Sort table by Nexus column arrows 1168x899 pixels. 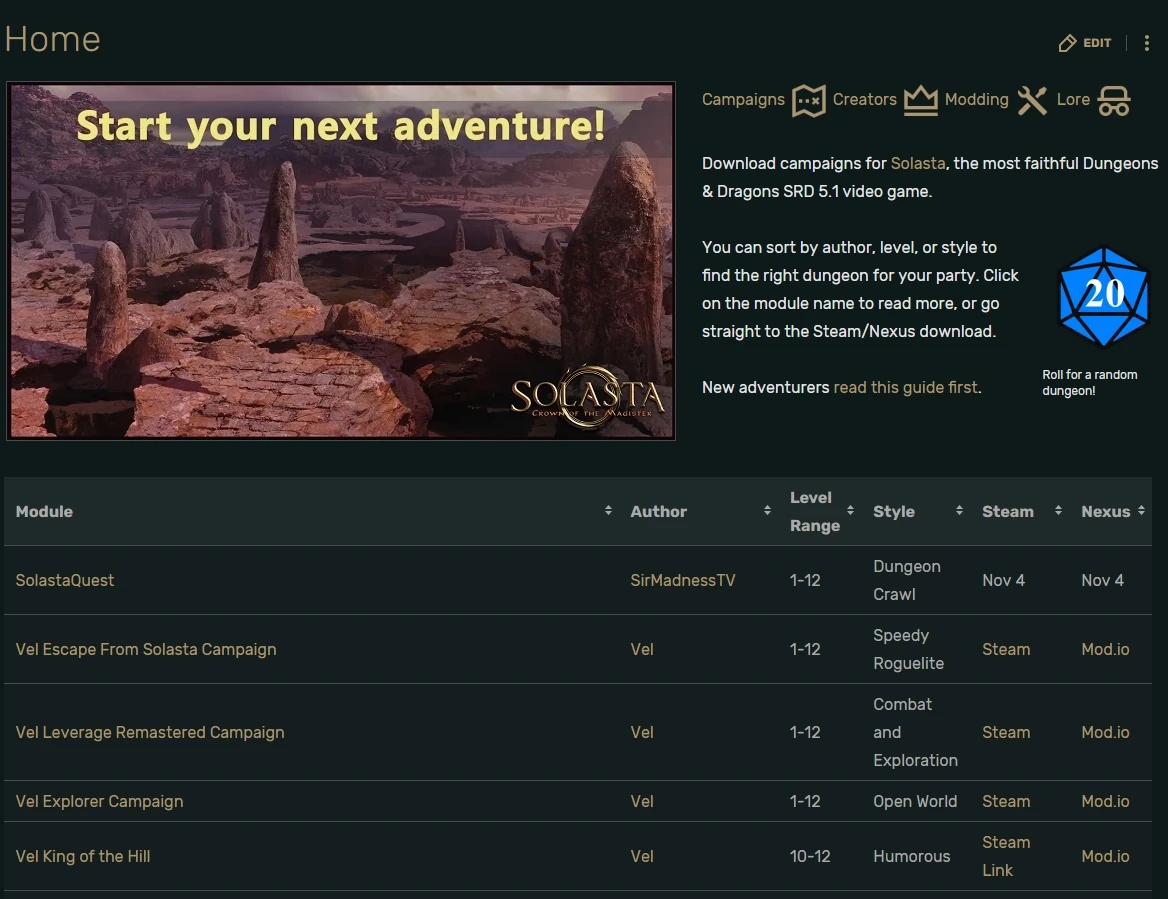point(1141,510)
